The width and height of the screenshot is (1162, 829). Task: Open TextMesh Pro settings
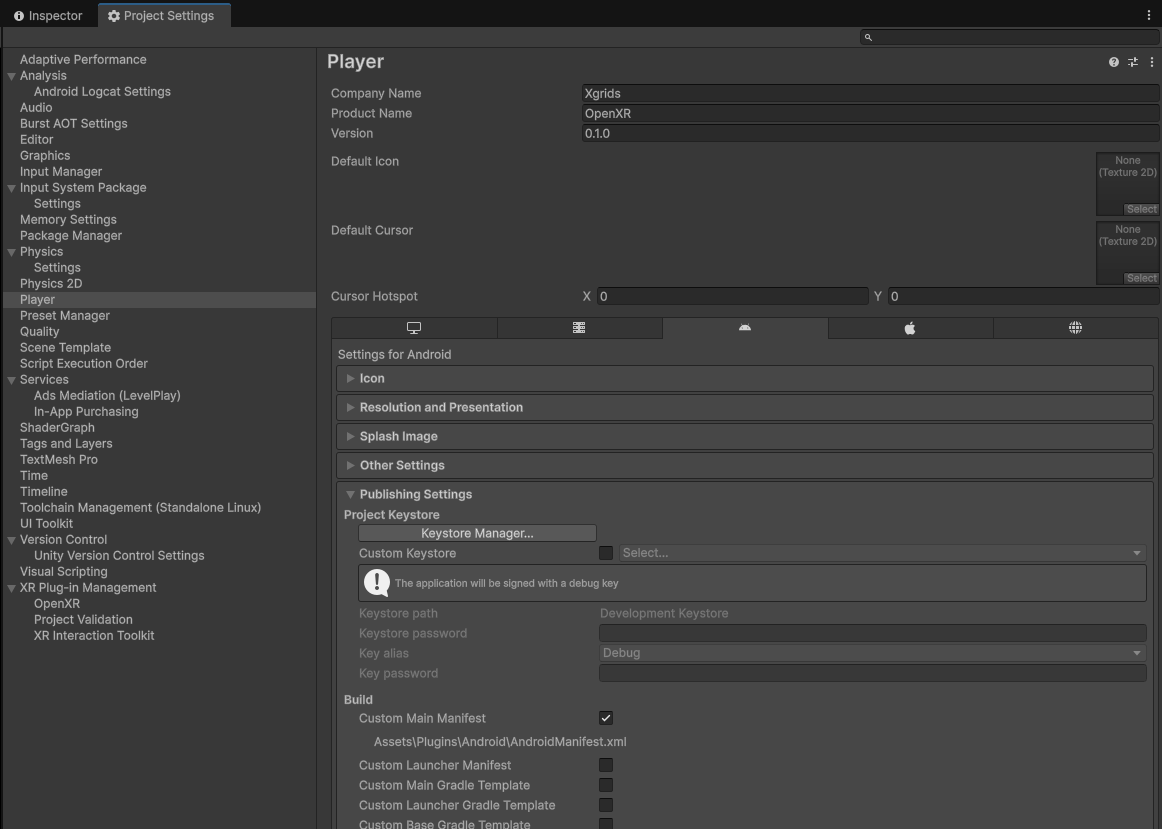pyautogui.click(x=59, y=459)
